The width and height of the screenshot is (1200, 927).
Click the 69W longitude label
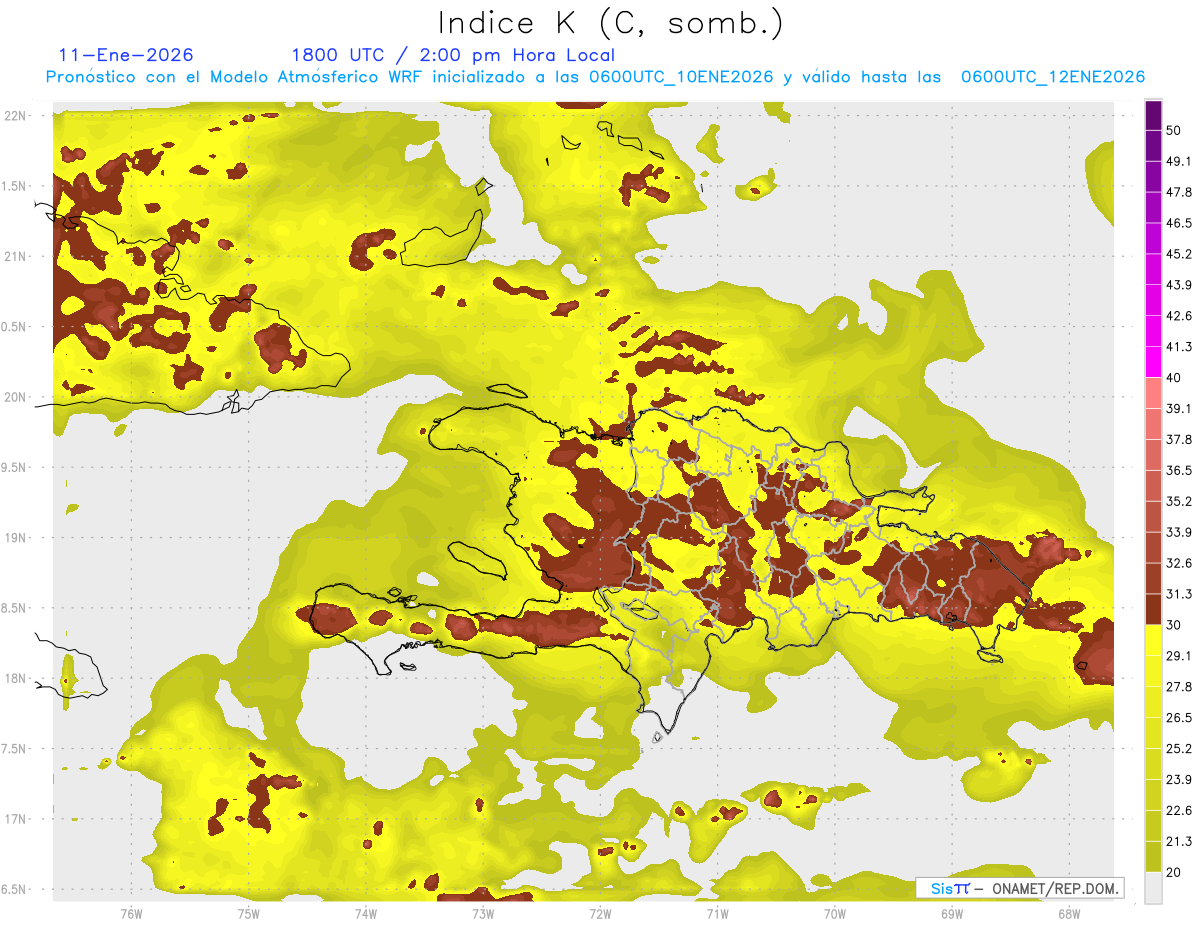click(952, 913)
